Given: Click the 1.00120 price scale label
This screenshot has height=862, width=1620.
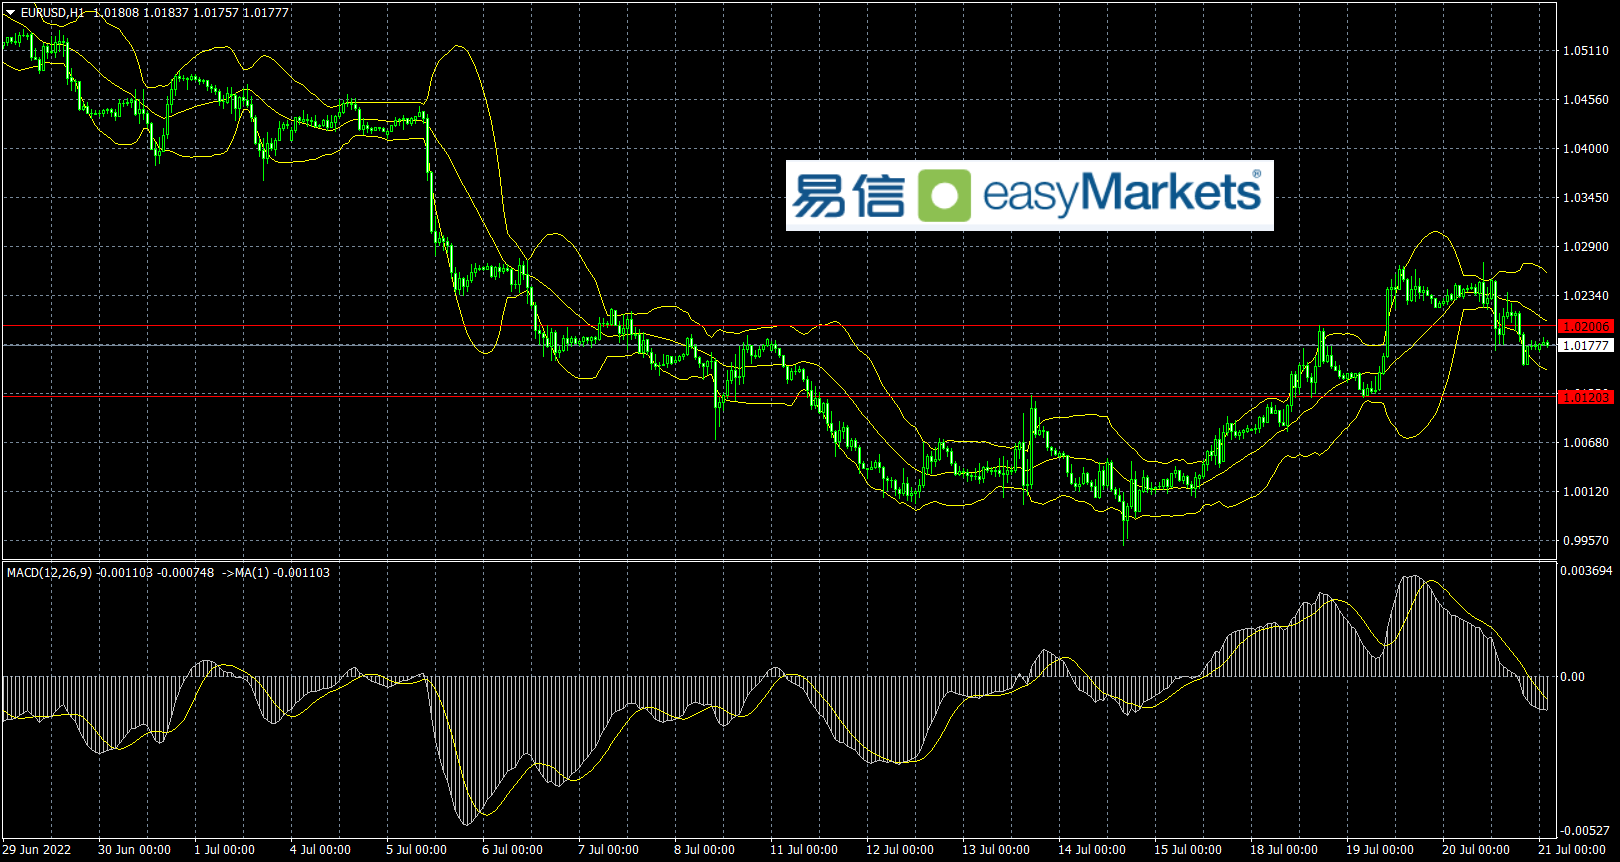Looking at the screenshot, I should (1586, 492).
